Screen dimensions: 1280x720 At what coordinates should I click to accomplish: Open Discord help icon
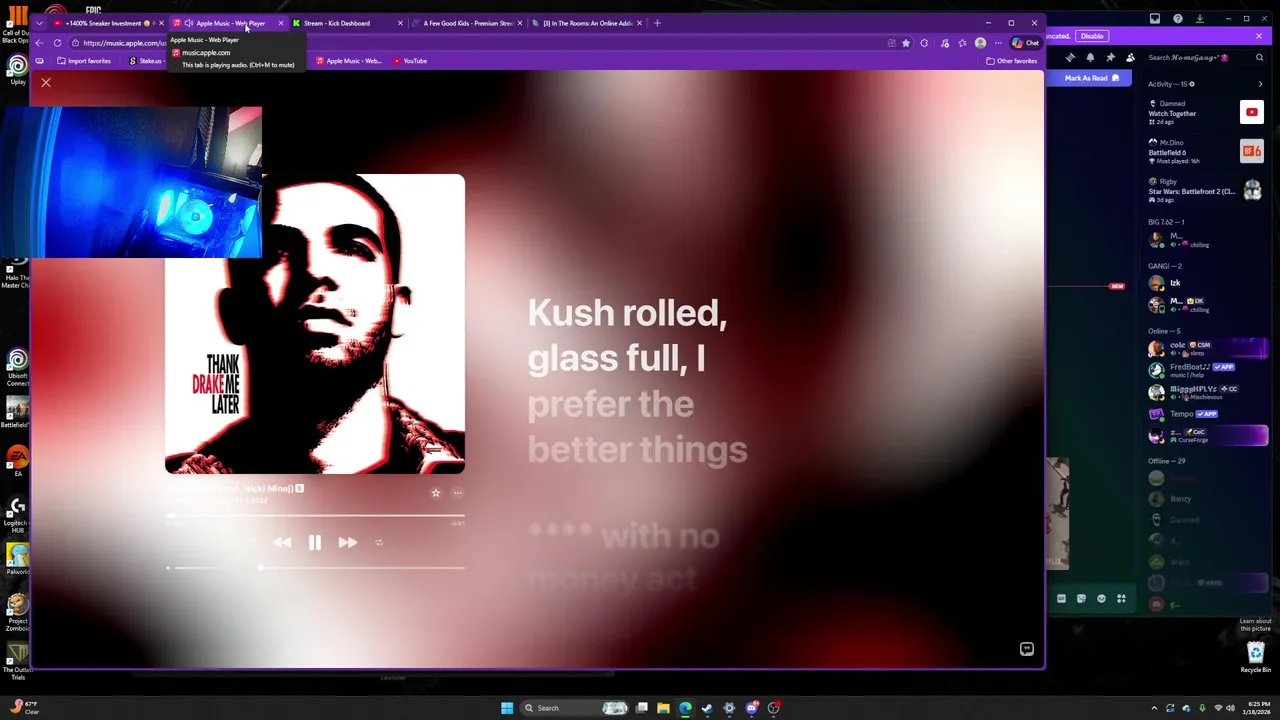pos(1177,18)
